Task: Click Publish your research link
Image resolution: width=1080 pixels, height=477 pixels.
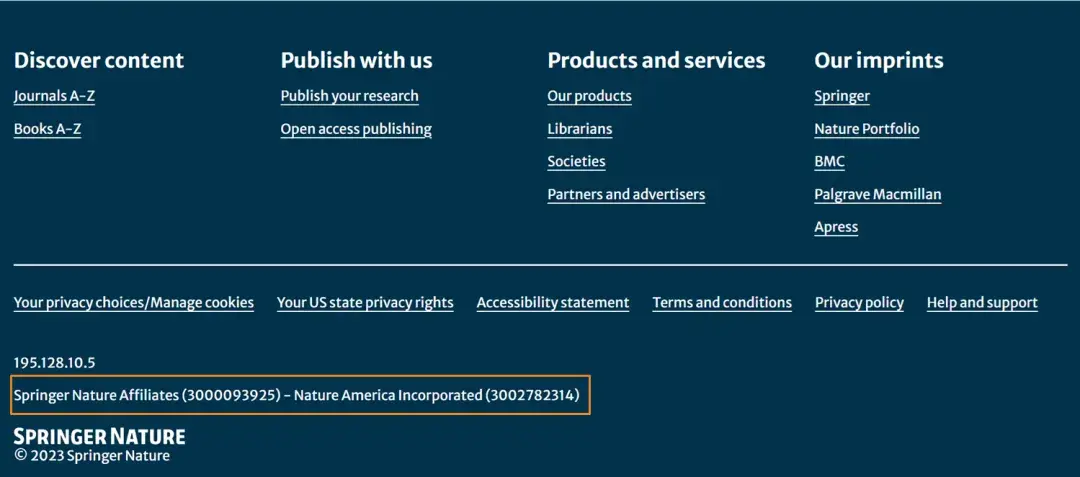Action: pyautogui.click(x=349, y=96)
